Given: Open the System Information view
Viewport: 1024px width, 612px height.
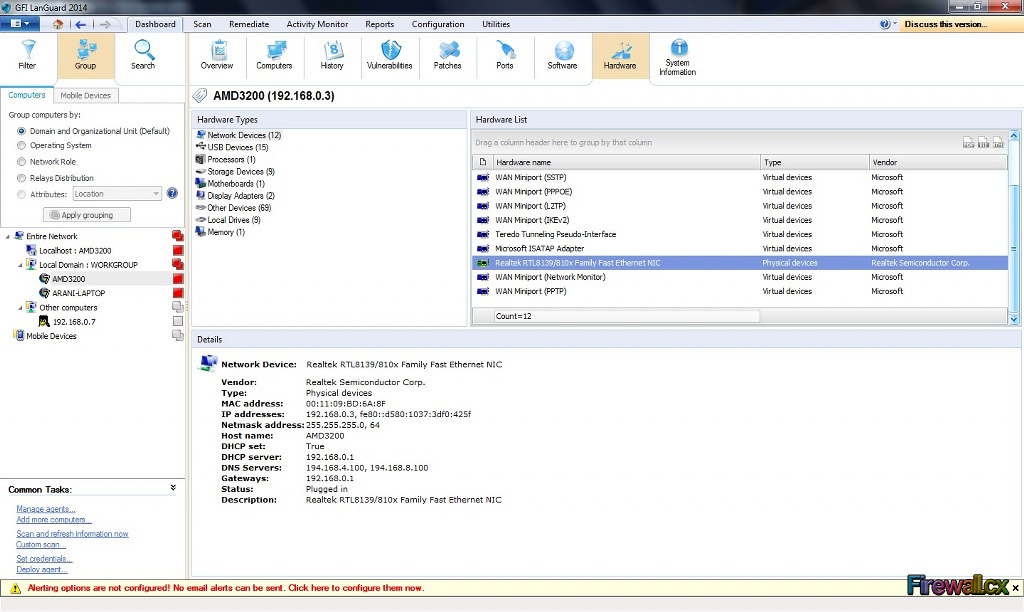Looking at the screenshot, I should pyautogui.click(x=678, y=57).
